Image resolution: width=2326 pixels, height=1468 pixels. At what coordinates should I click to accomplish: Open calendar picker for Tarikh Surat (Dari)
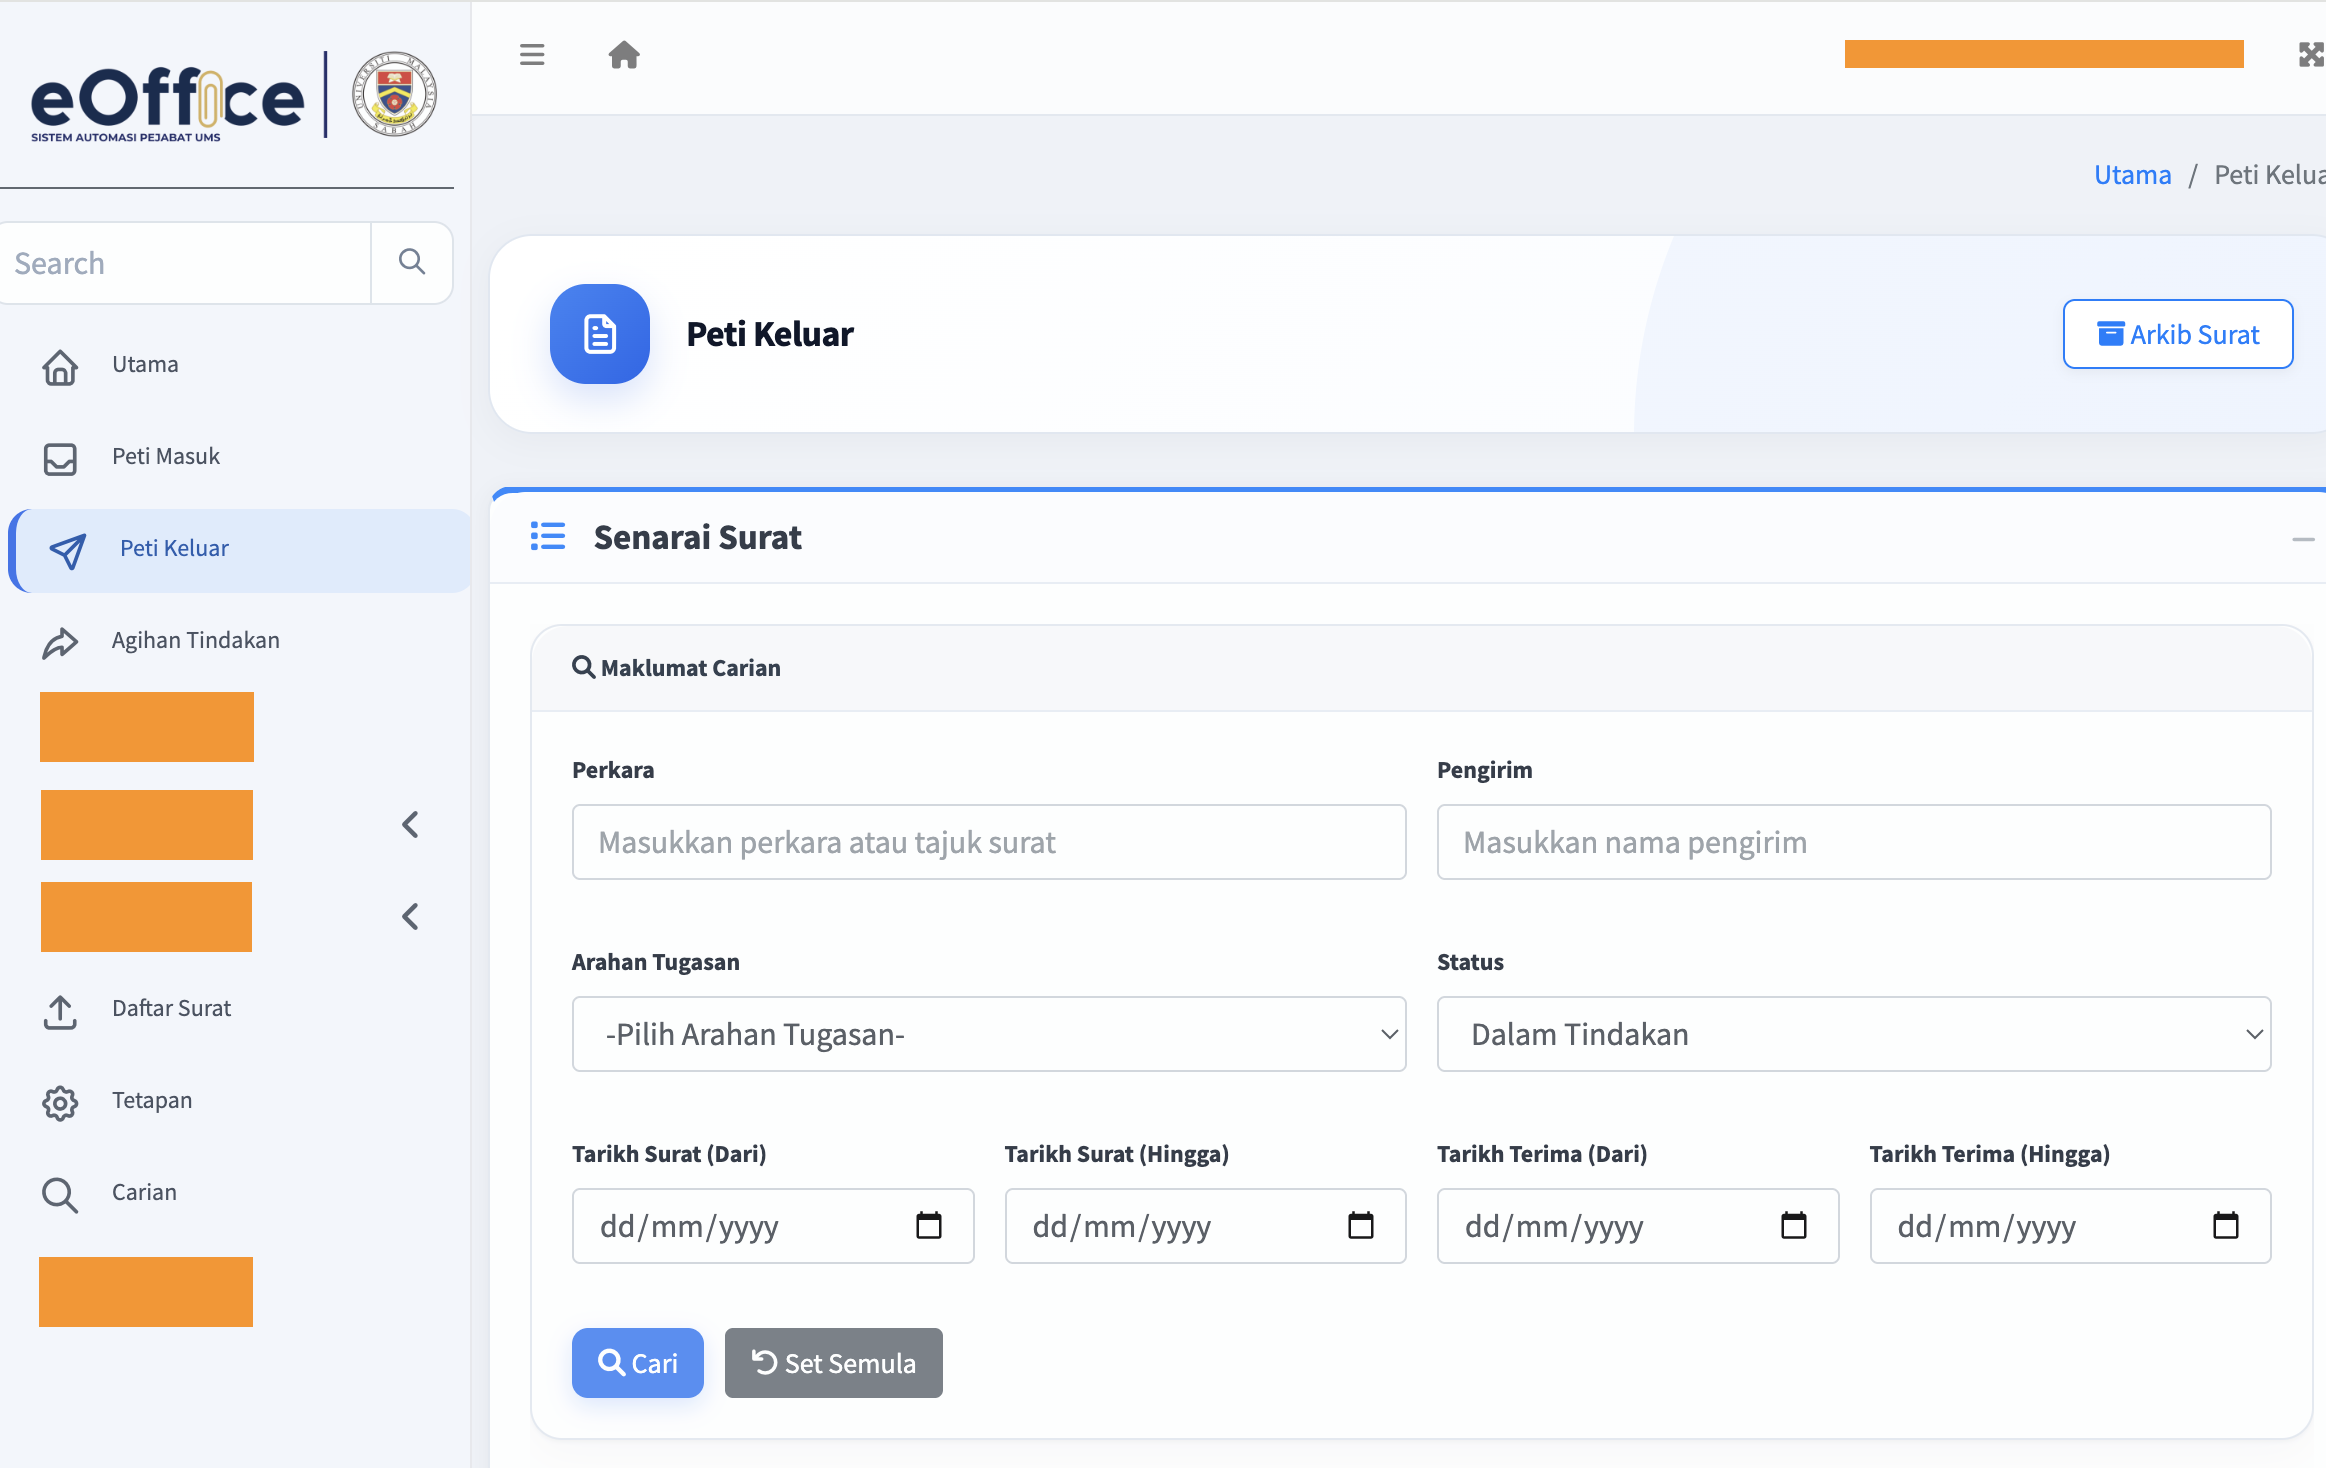click(x=929, y=1225)
